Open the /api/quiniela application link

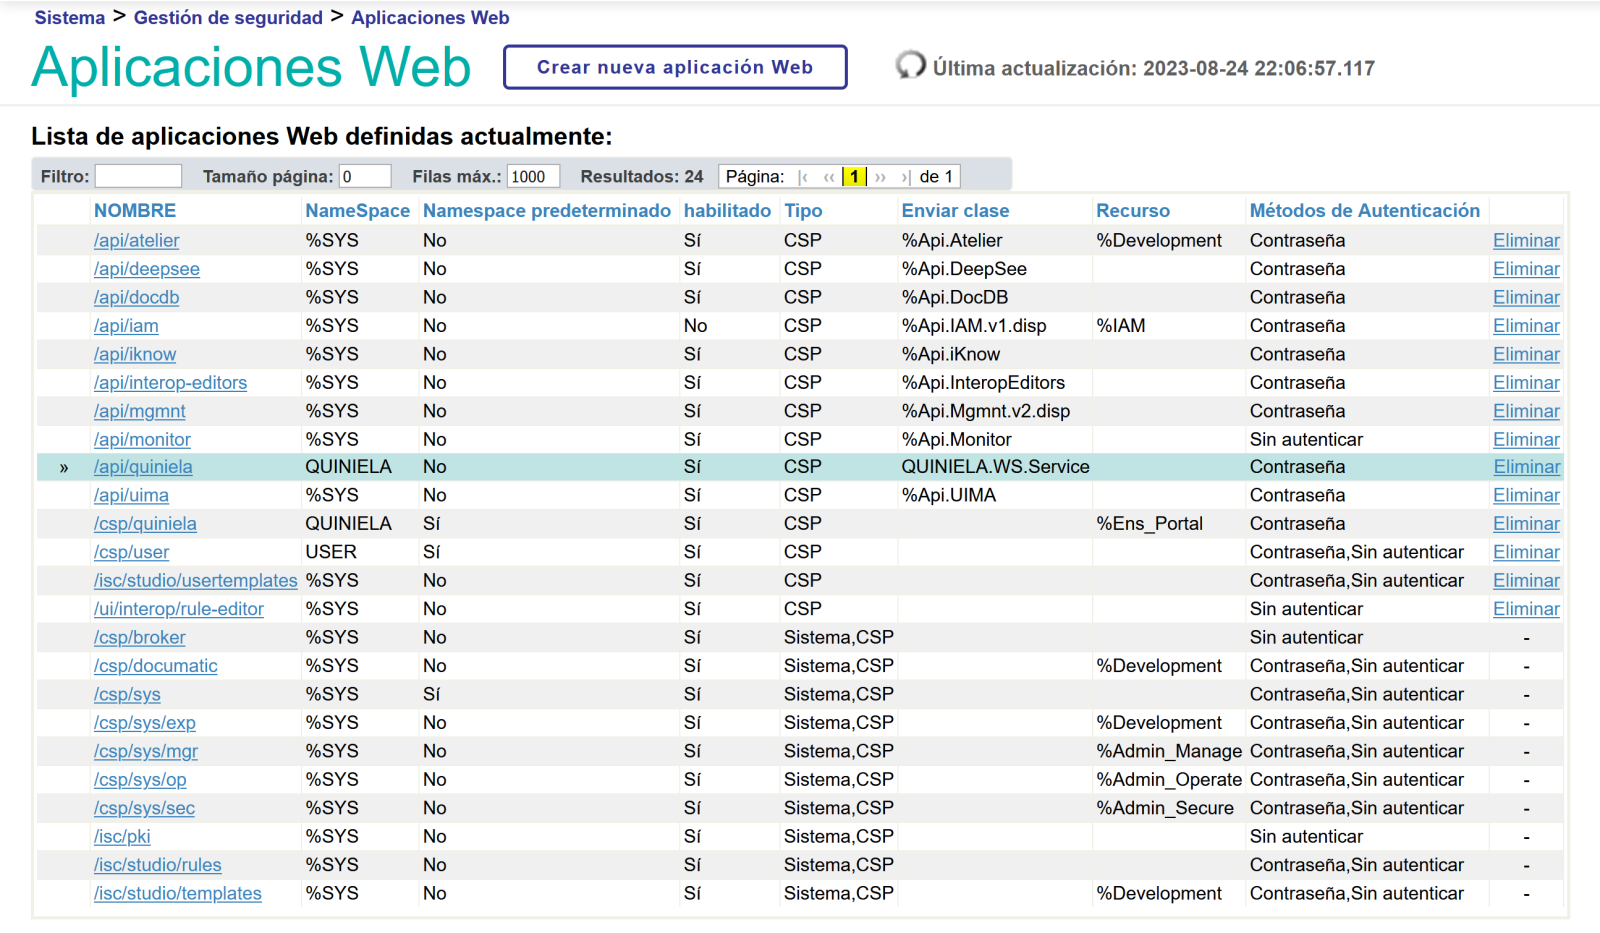click(x=143, y=467)
